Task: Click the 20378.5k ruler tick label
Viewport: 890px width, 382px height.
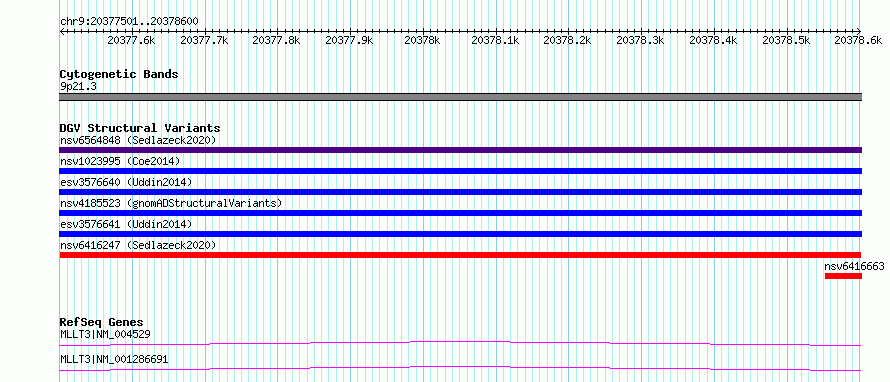Action: point(786,40)
